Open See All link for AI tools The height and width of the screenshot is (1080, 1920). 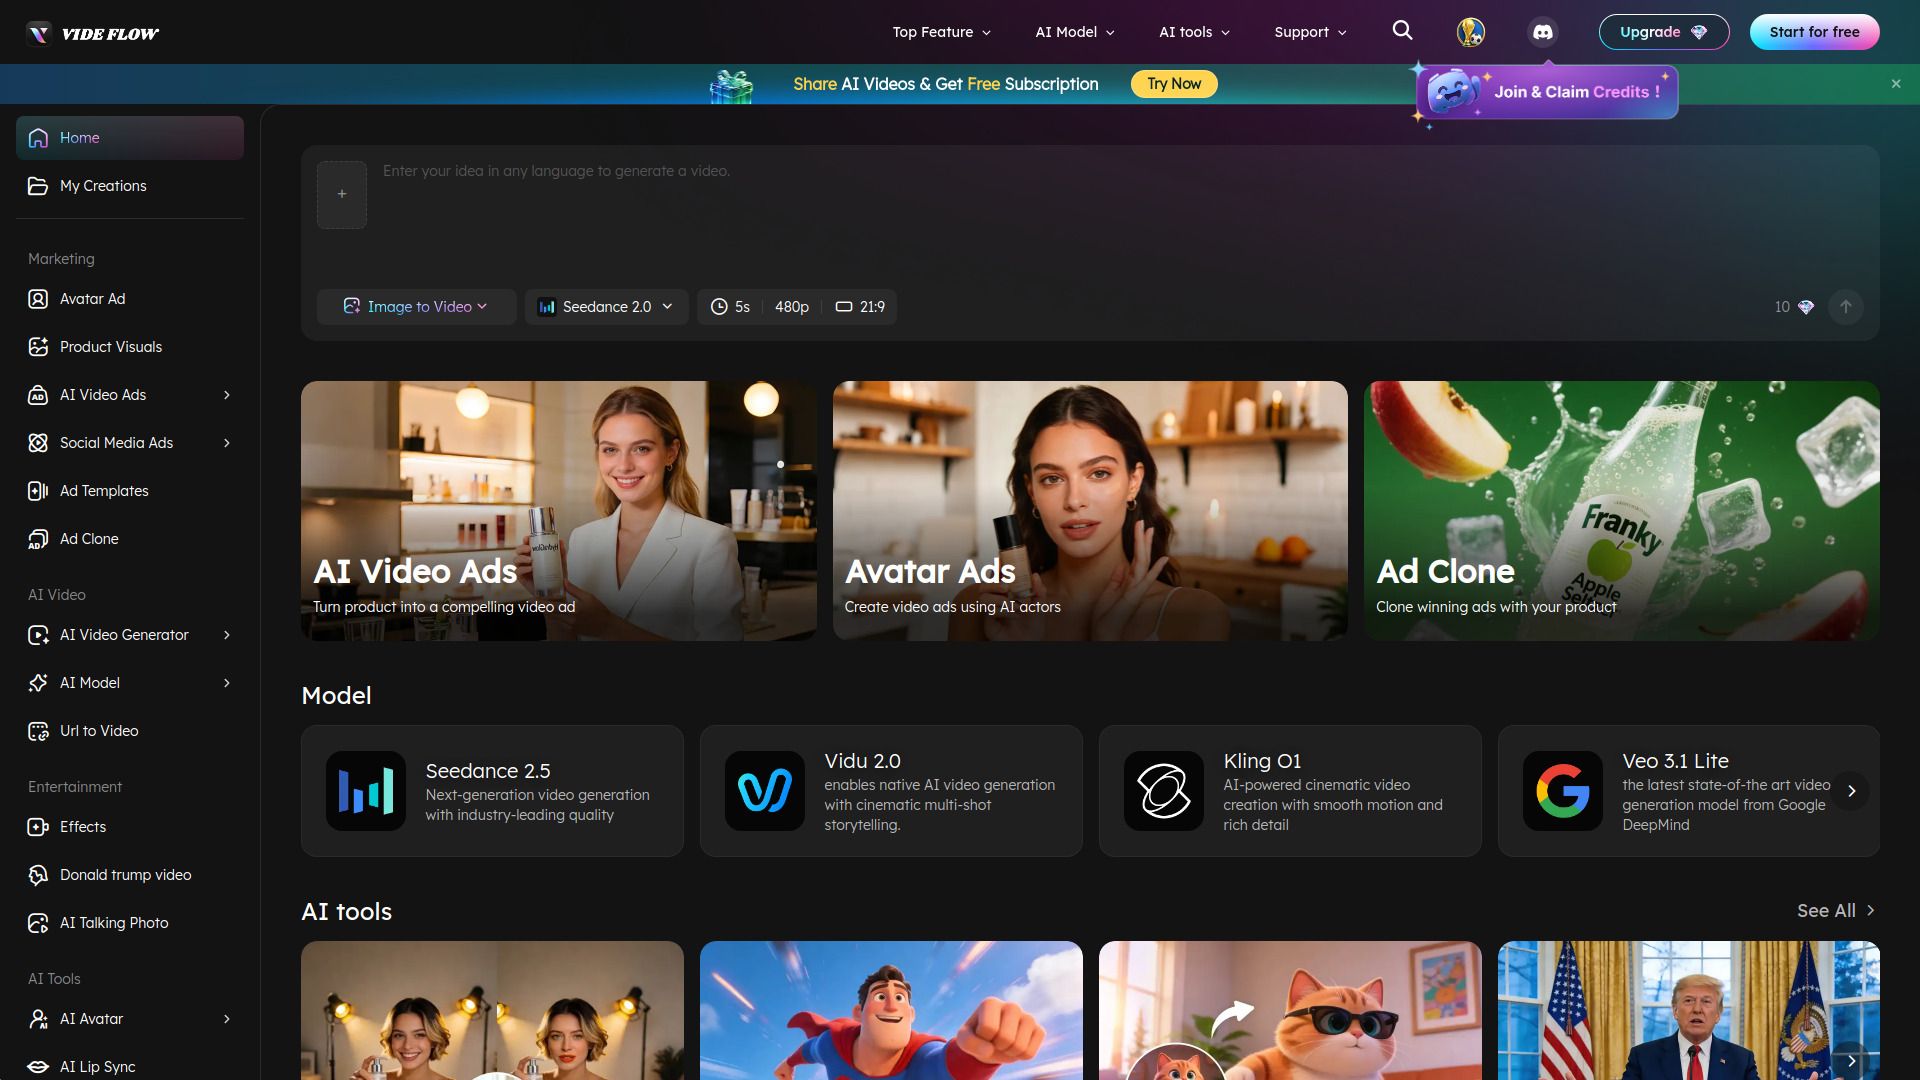1836,911
